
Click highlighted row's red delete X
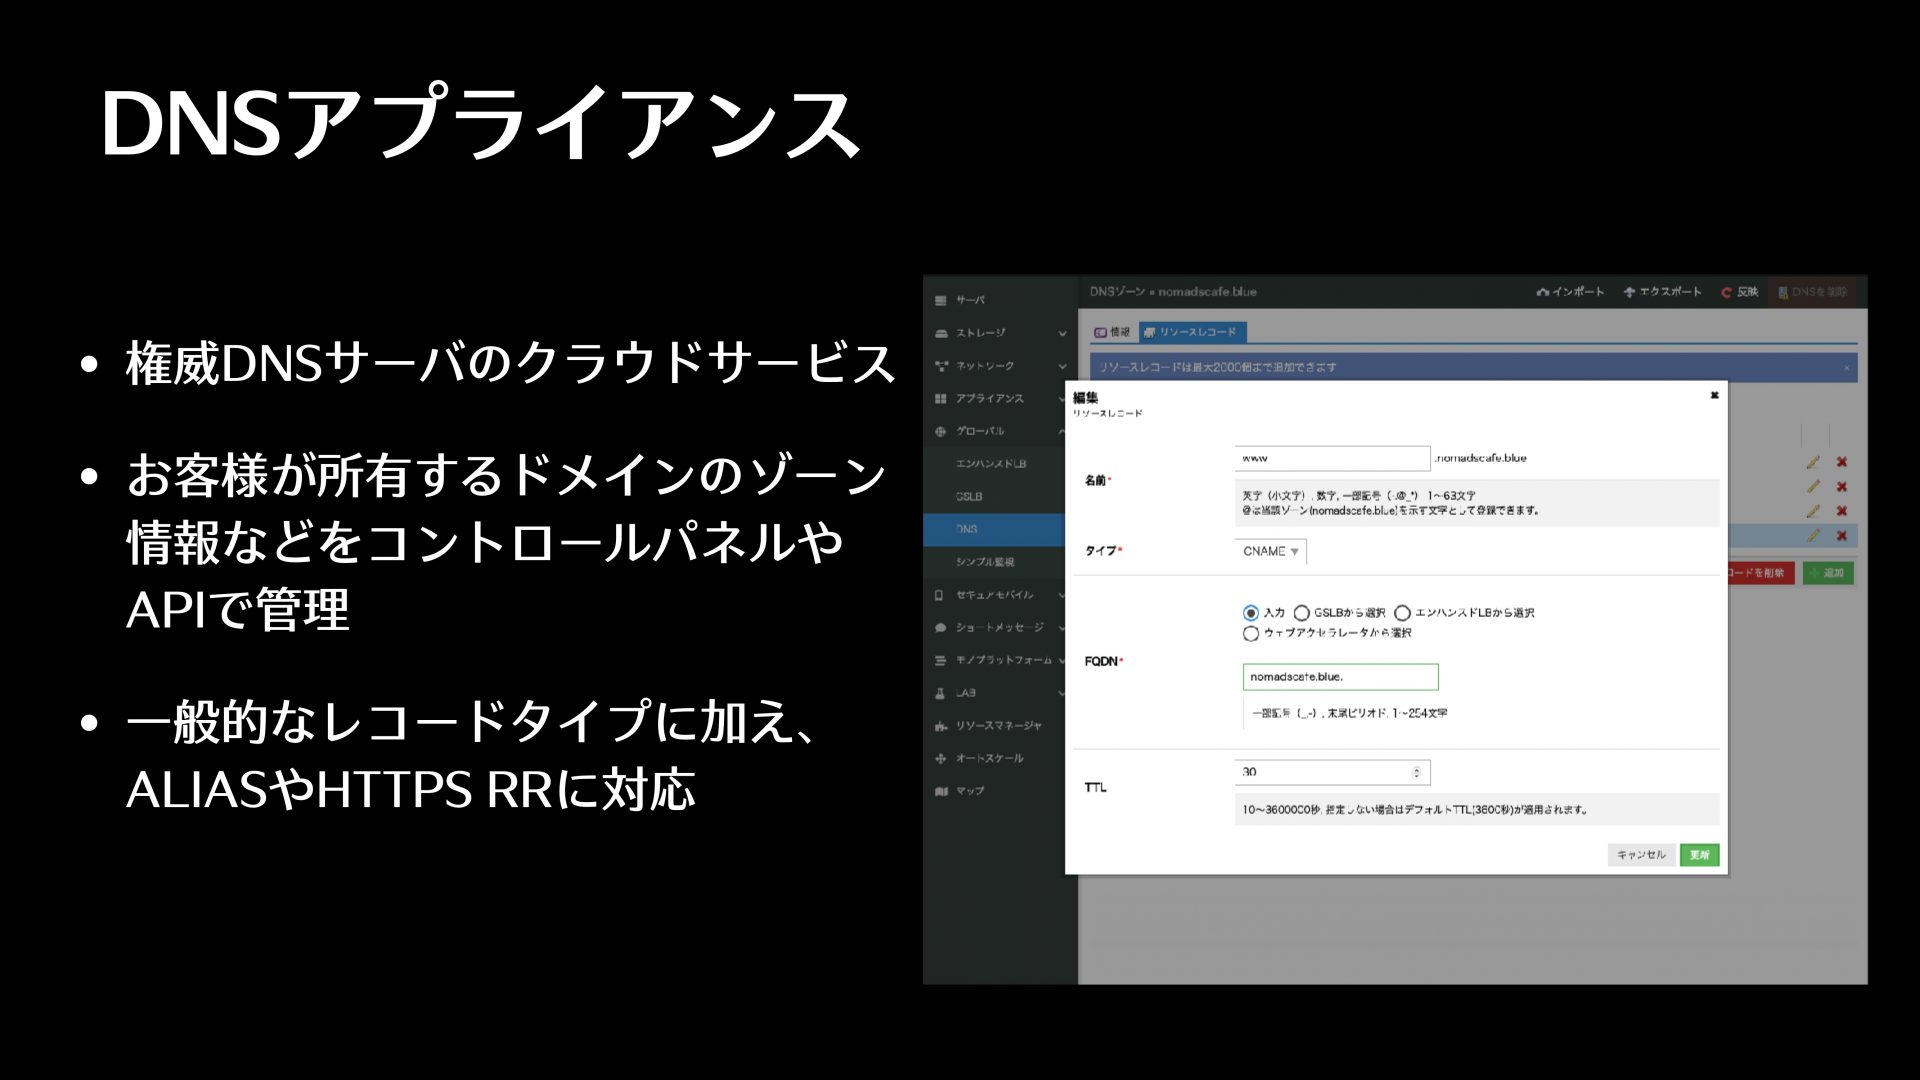tap(1842, 536)
